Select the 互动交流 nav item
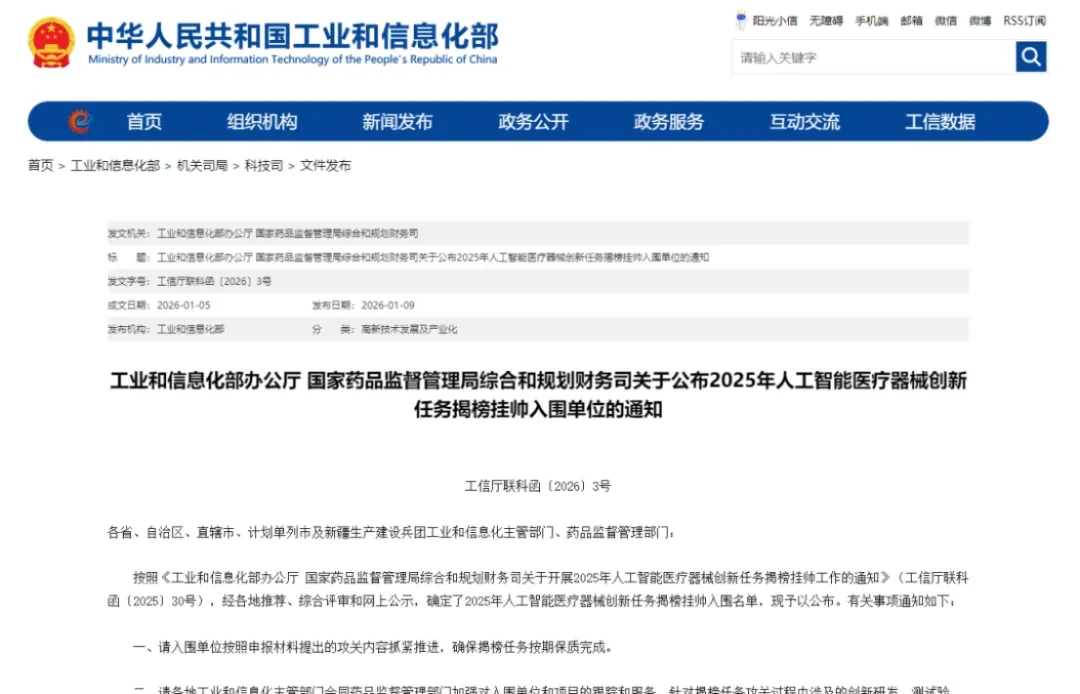This screenshot has width=1080, height=694. [x=804, y=122]
